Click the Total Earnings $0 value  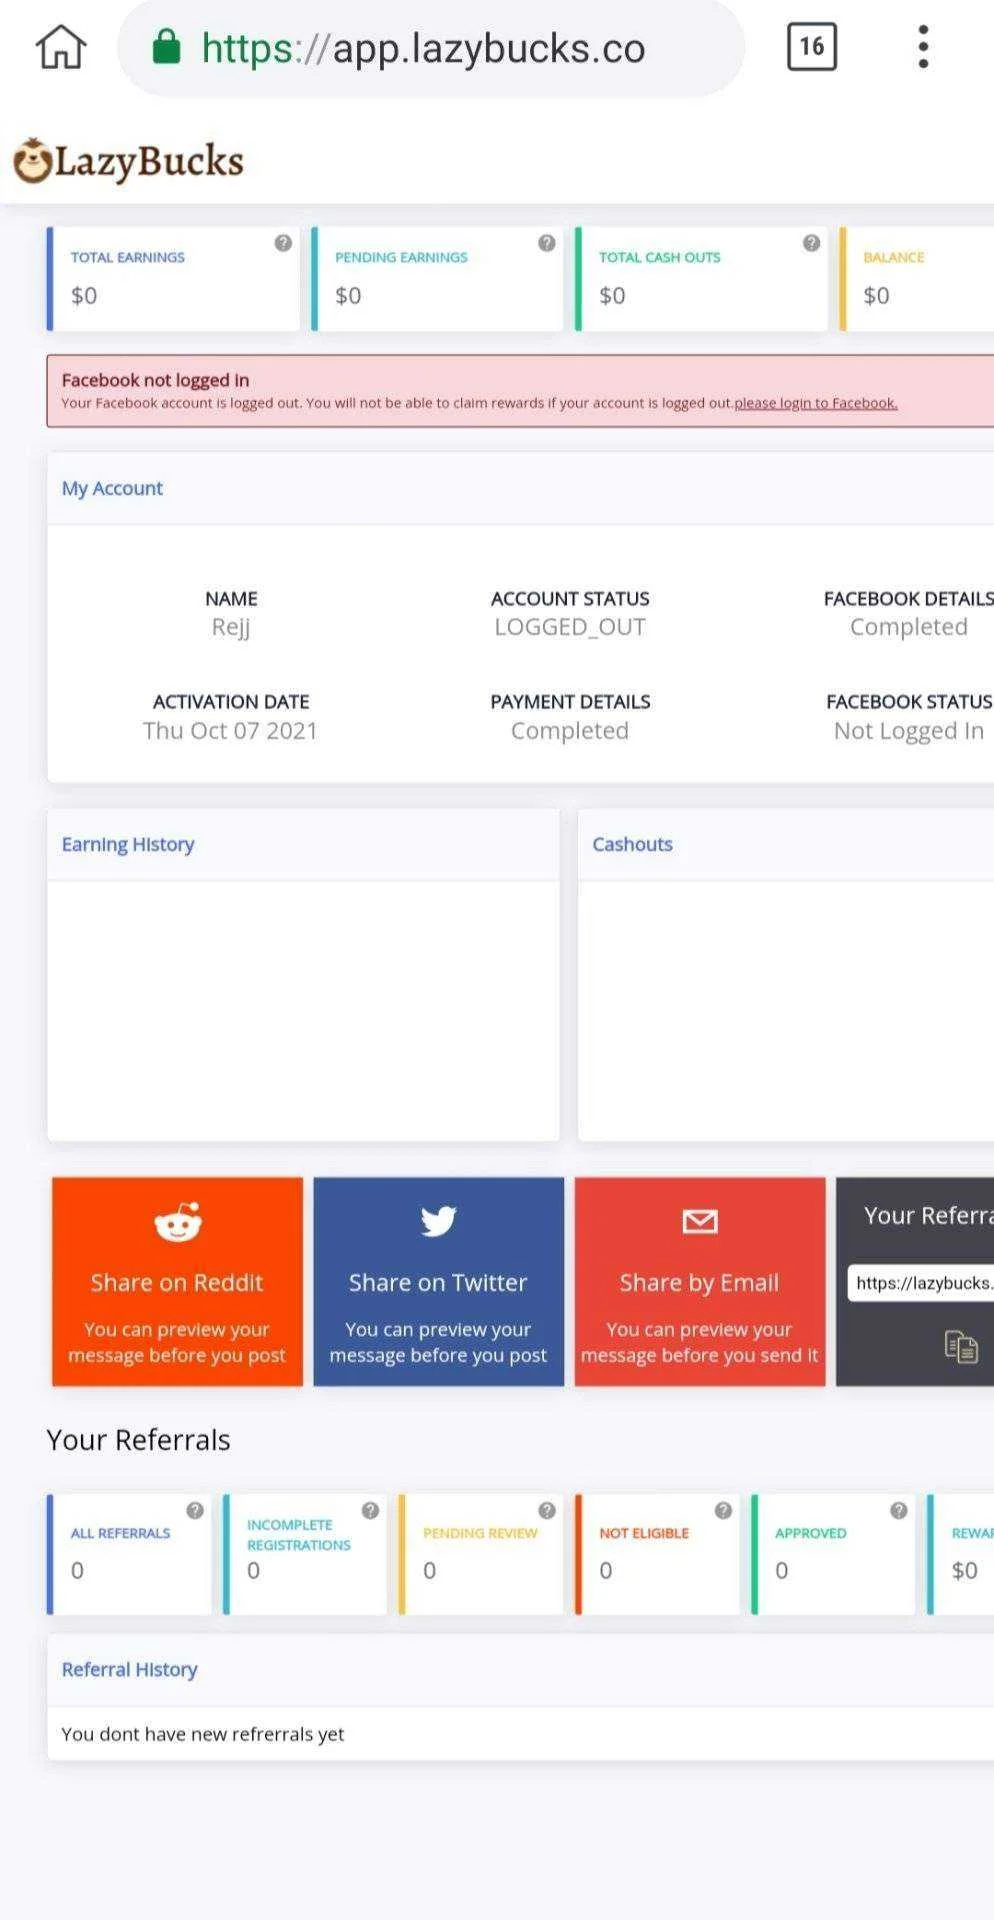coord(84,296)
